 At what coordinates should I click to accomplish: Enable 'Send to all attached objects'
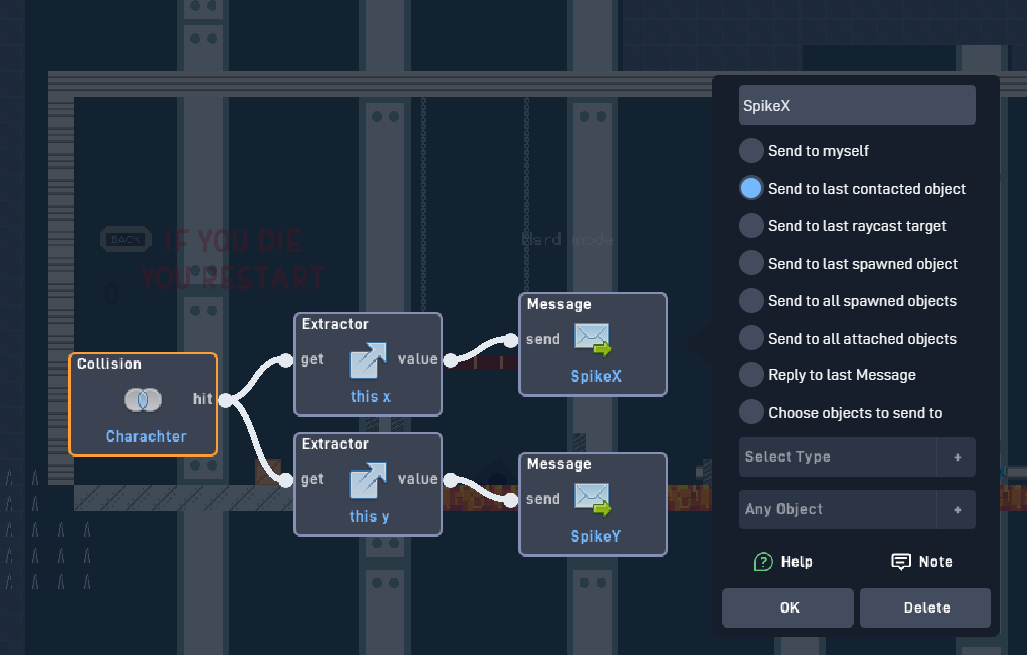[x=751, y=338]
